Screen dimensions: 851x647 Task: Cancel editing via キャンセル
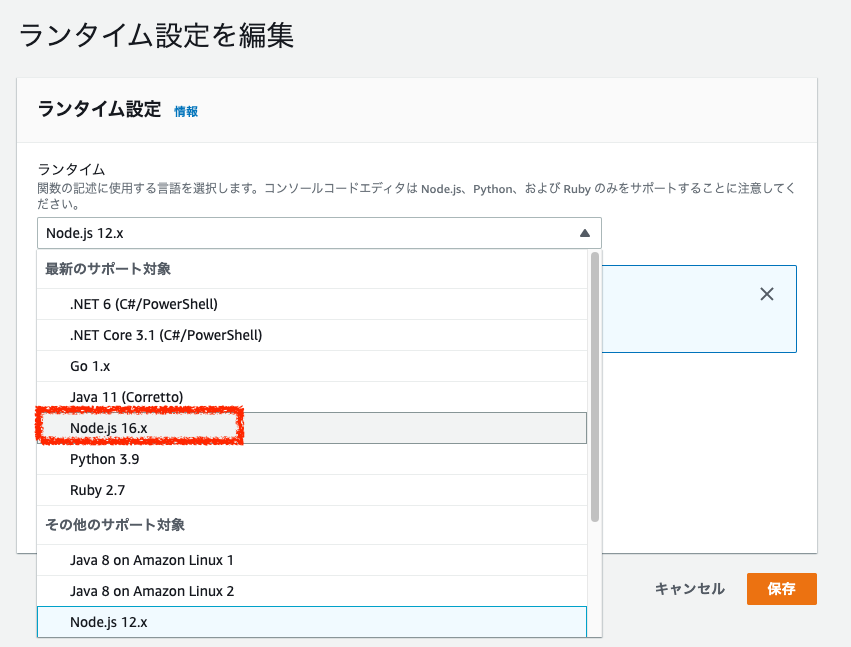pos(689,589)
